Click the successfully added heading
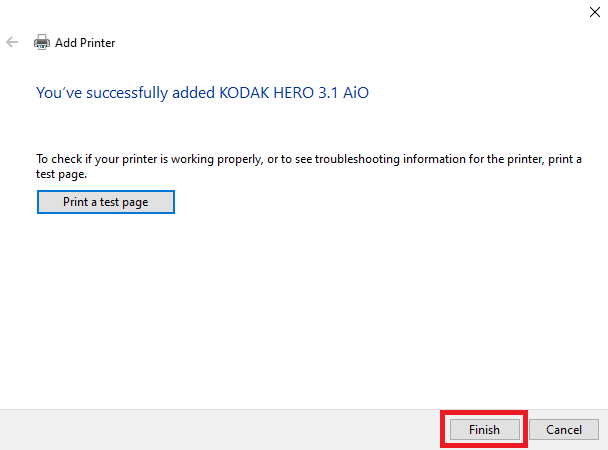Viewport: 608px width, 450px height. click(x=202, y=93)
